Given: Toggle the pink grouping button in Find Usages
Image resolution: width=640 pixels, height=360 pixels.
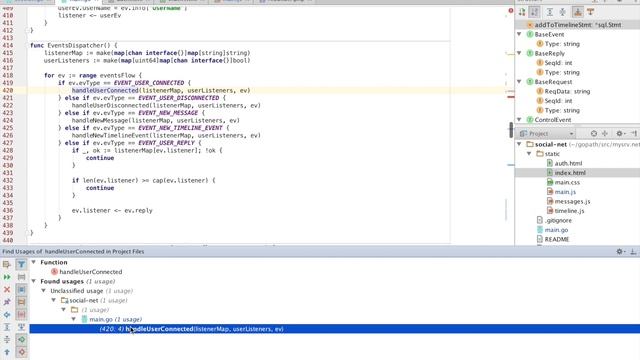Looking at the screenshot, I should (x=21, y=314).
